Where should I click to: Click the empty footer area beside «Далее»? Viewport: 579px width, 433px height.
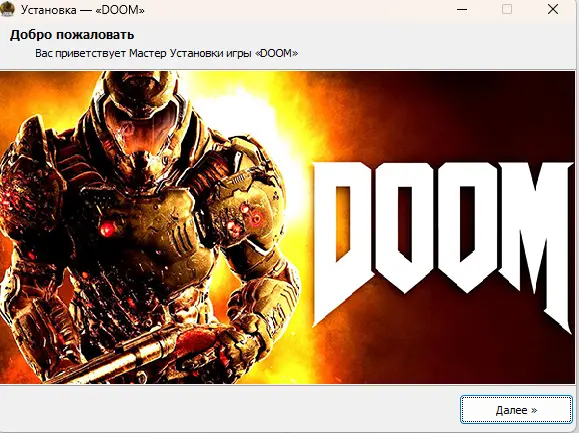tap(229, 409)
